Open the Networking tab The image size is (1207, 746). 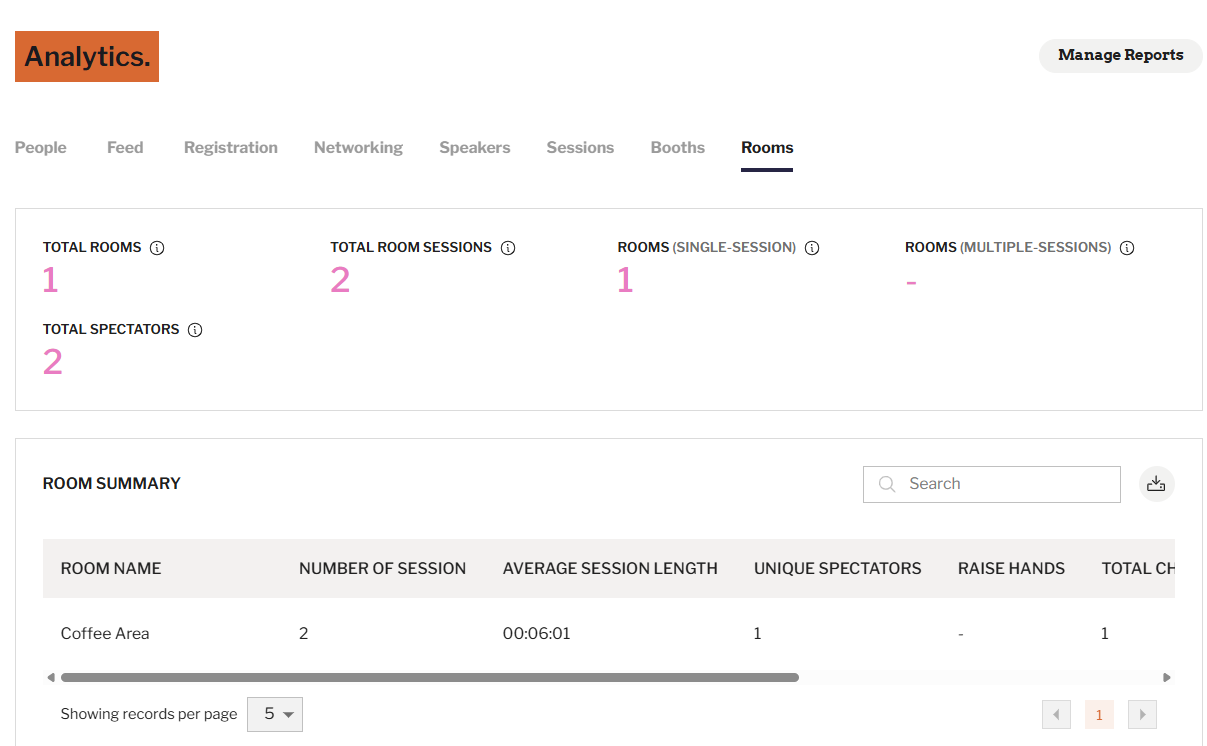[x=358, y=148]
